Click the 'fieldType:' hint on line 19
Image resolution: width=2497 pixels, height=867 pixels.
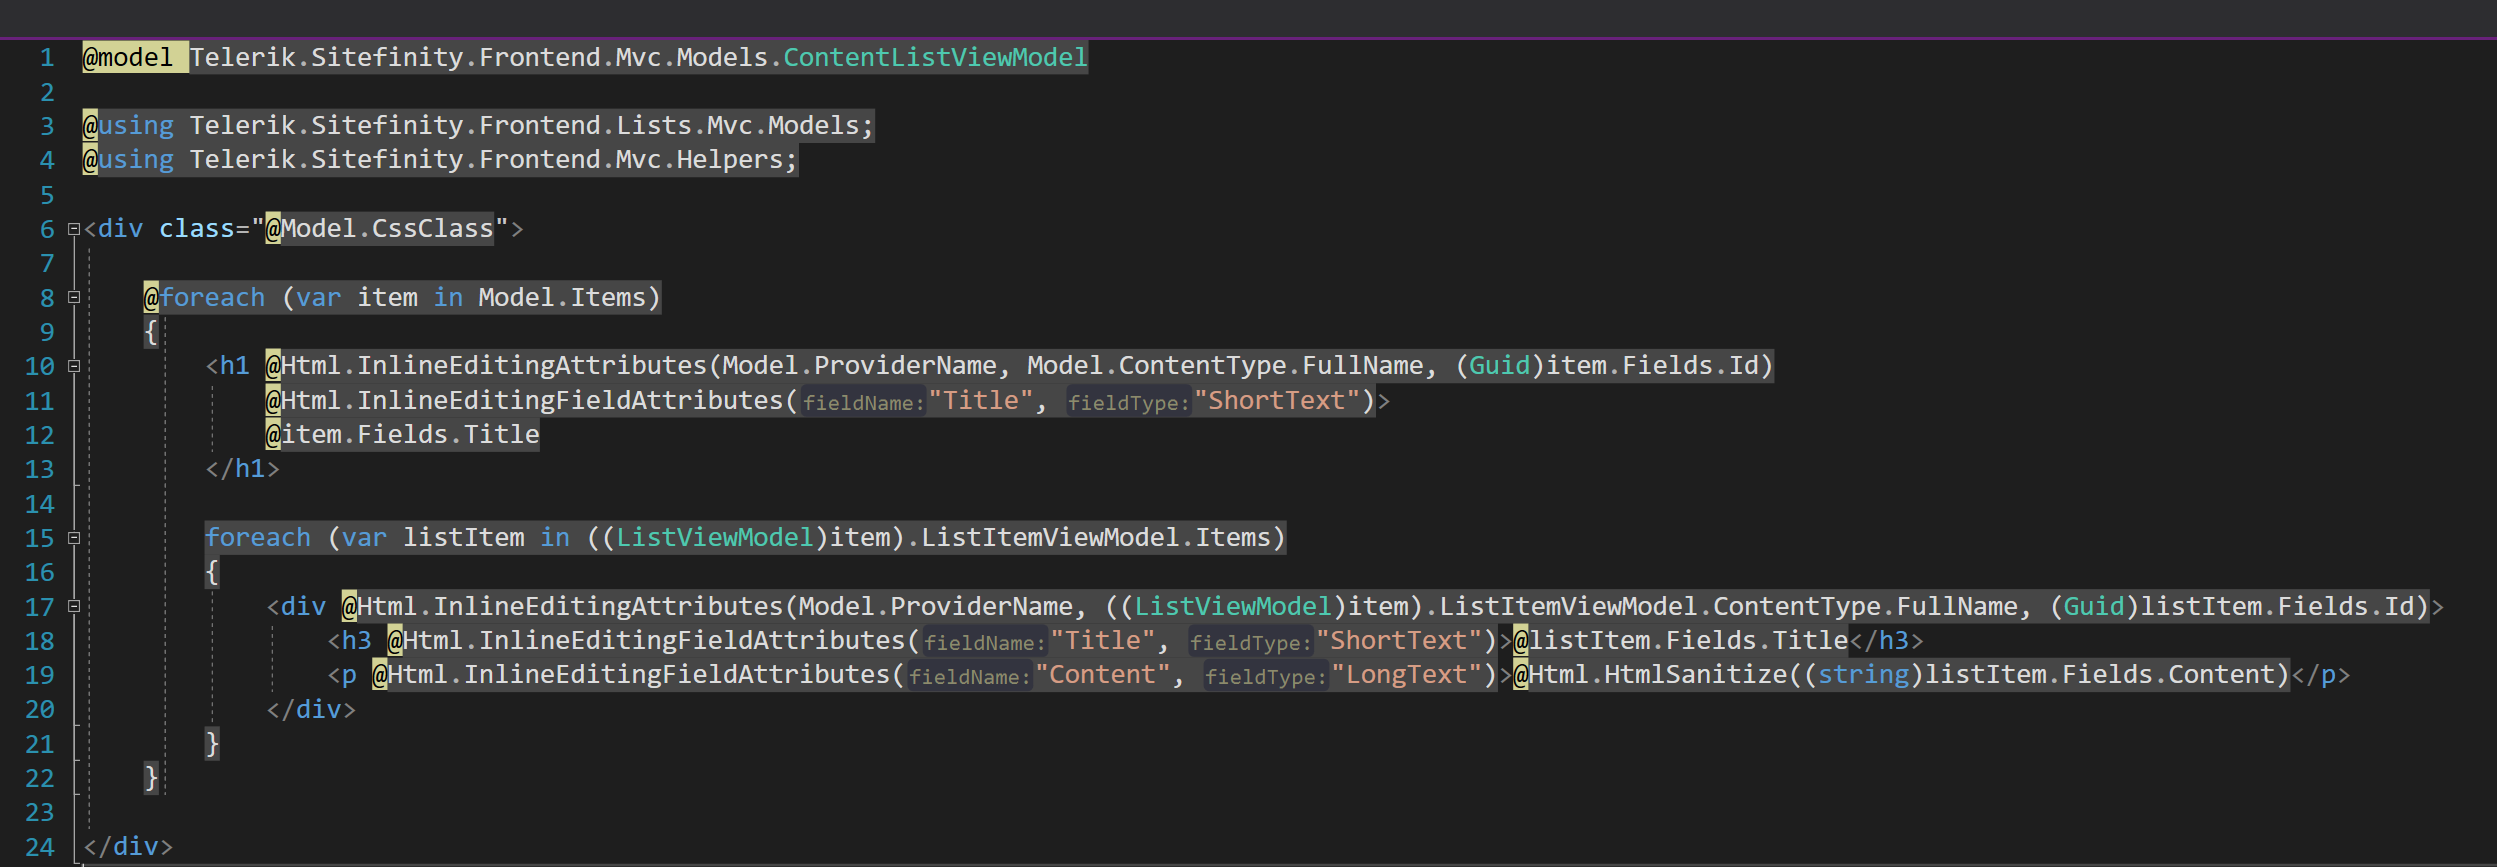[1266, 677]
